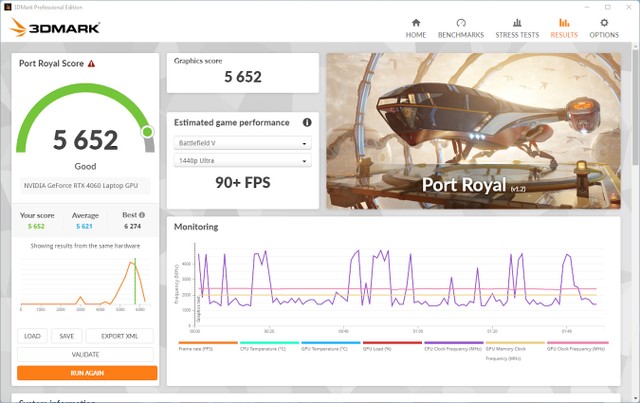Click the red warning icon beside Port Royal Score
Screen dimensions: 640x403
tap(91, 64)
